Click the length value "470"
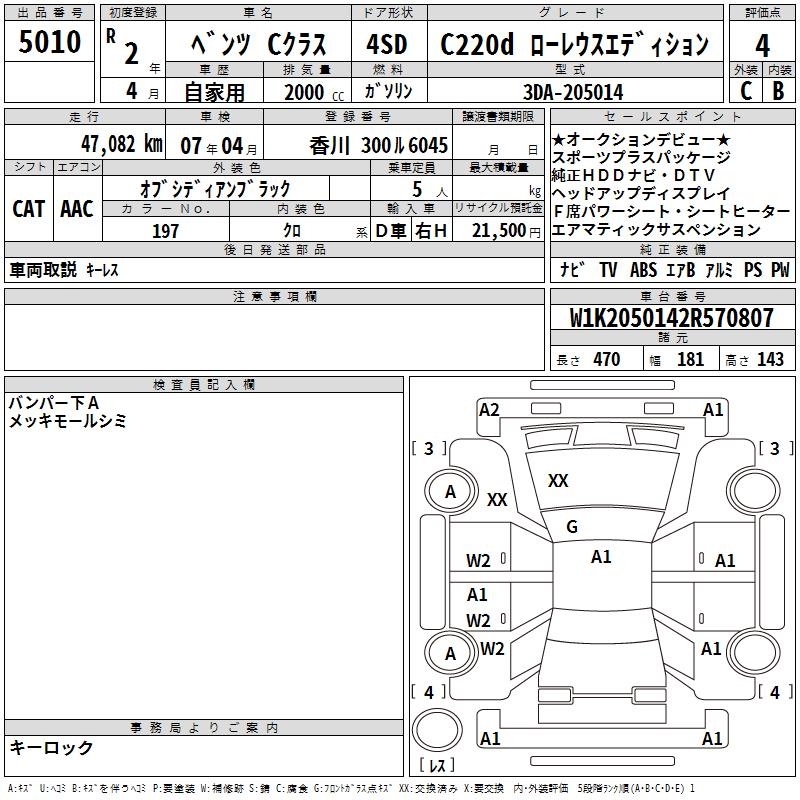The width and height of the screenshot is (800, 800). pyautogui.click(x=607, y=359)
